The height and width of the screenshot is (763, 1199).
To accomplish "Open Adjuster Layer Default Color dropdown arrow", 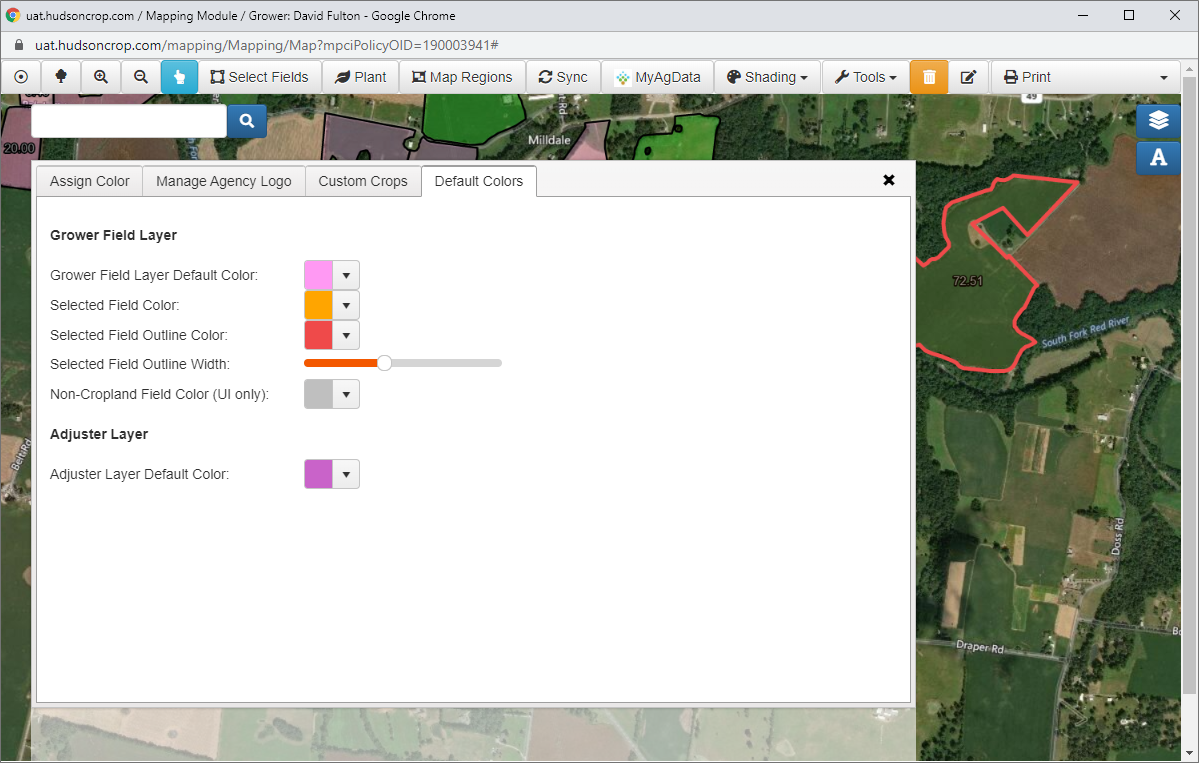I will [x=346, y=474].
